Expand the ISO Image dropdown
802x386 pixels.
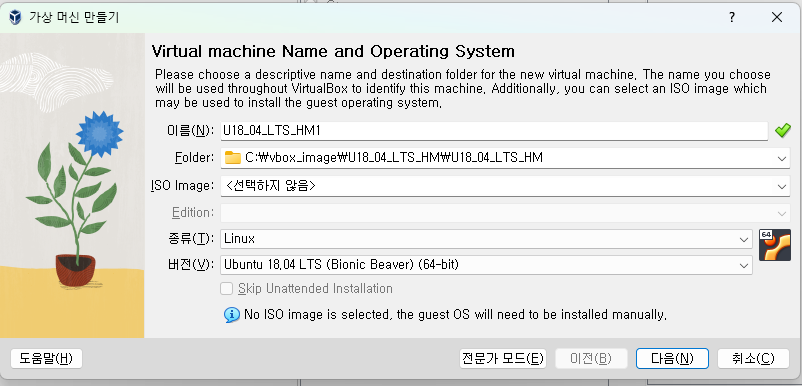coord(782,187)
